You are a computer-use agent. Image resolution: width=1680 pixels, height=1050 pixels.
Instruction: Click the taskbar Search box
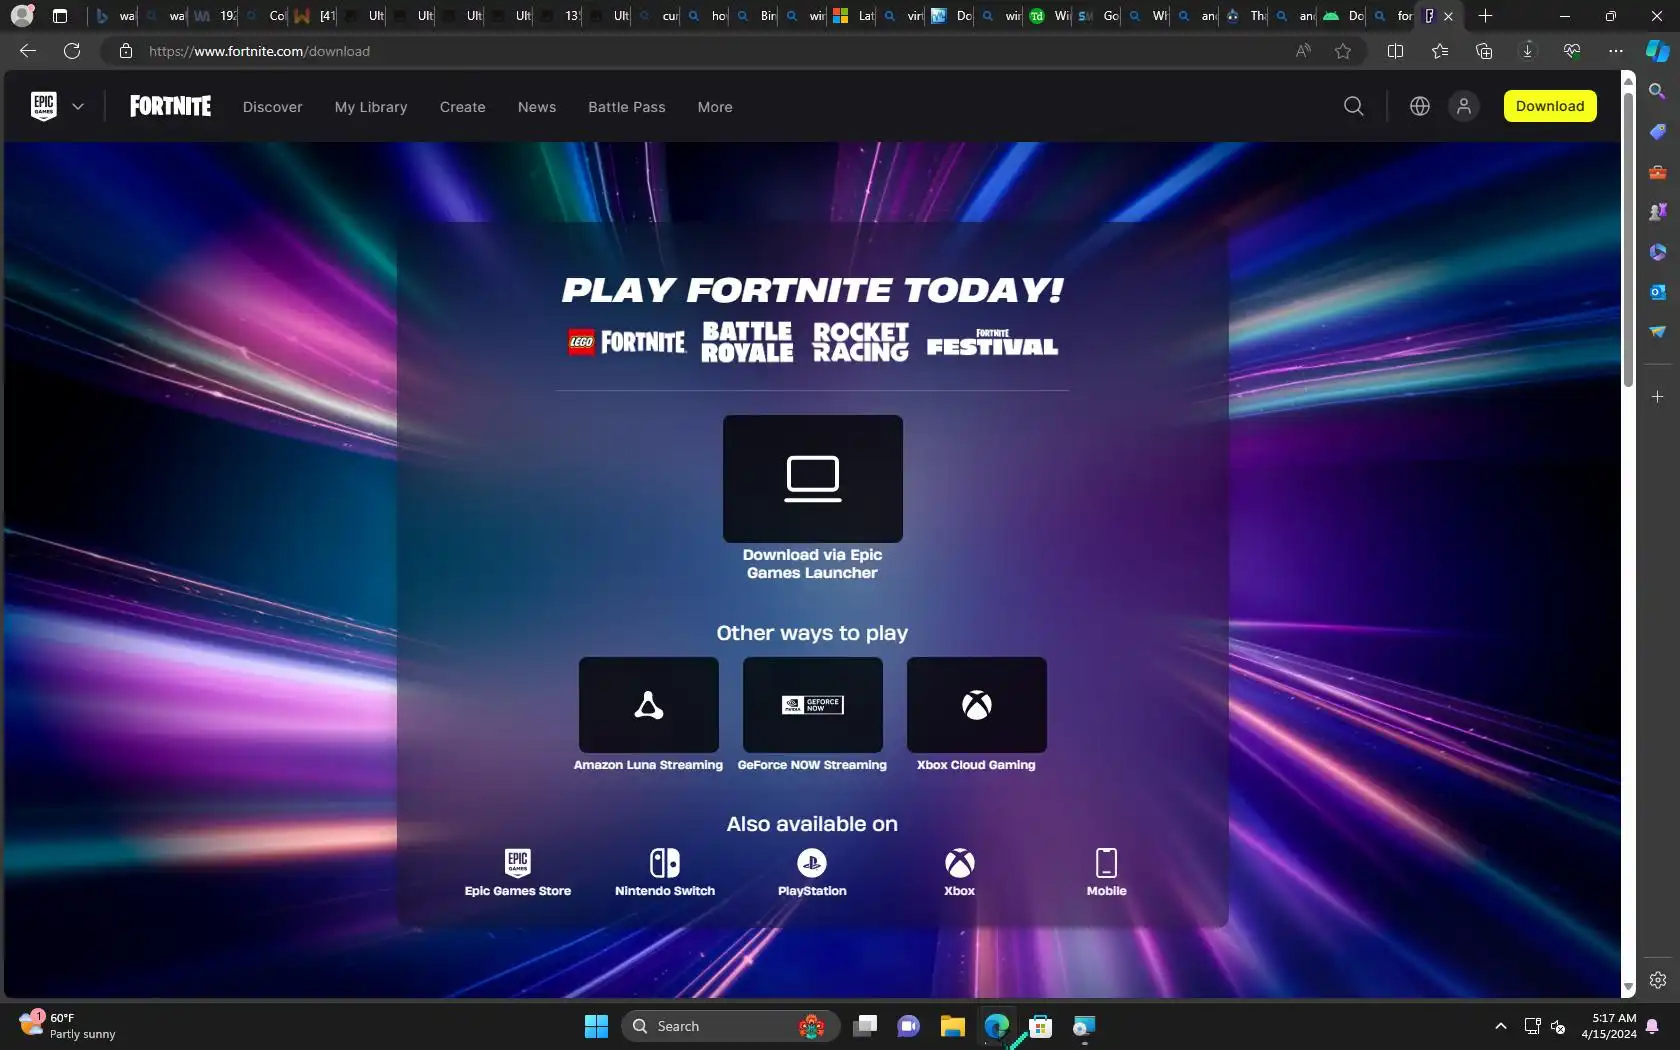pyautogui.click(x=728, y=1026)
